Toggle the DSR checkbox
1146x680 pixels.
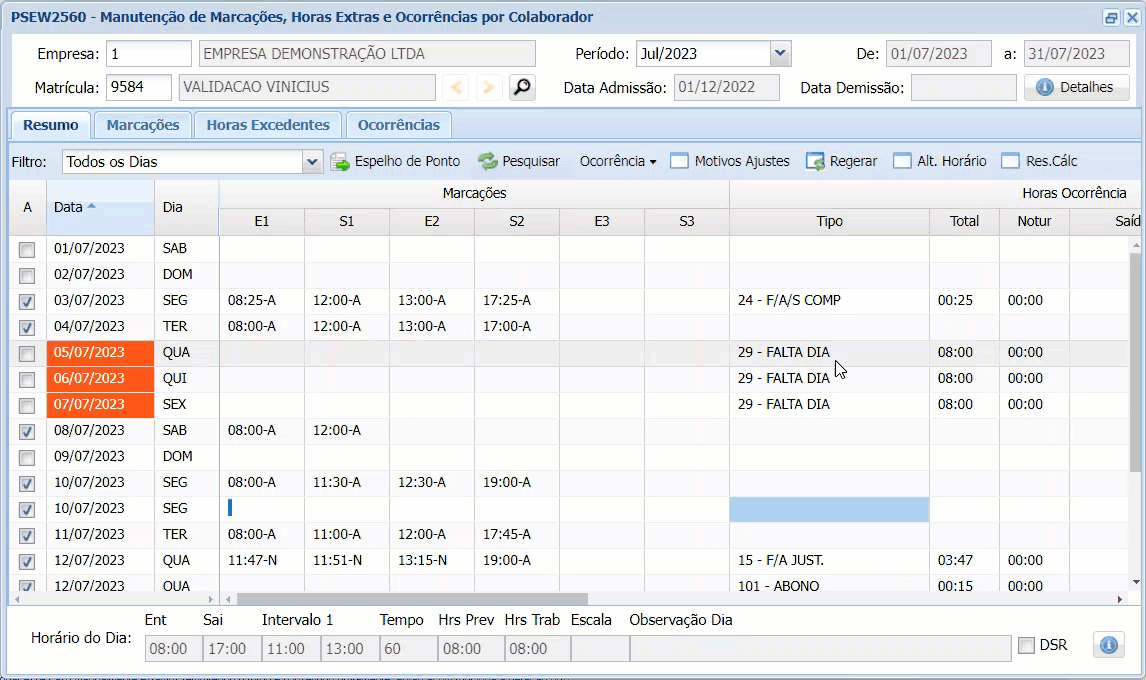[x=1026, y=646]
